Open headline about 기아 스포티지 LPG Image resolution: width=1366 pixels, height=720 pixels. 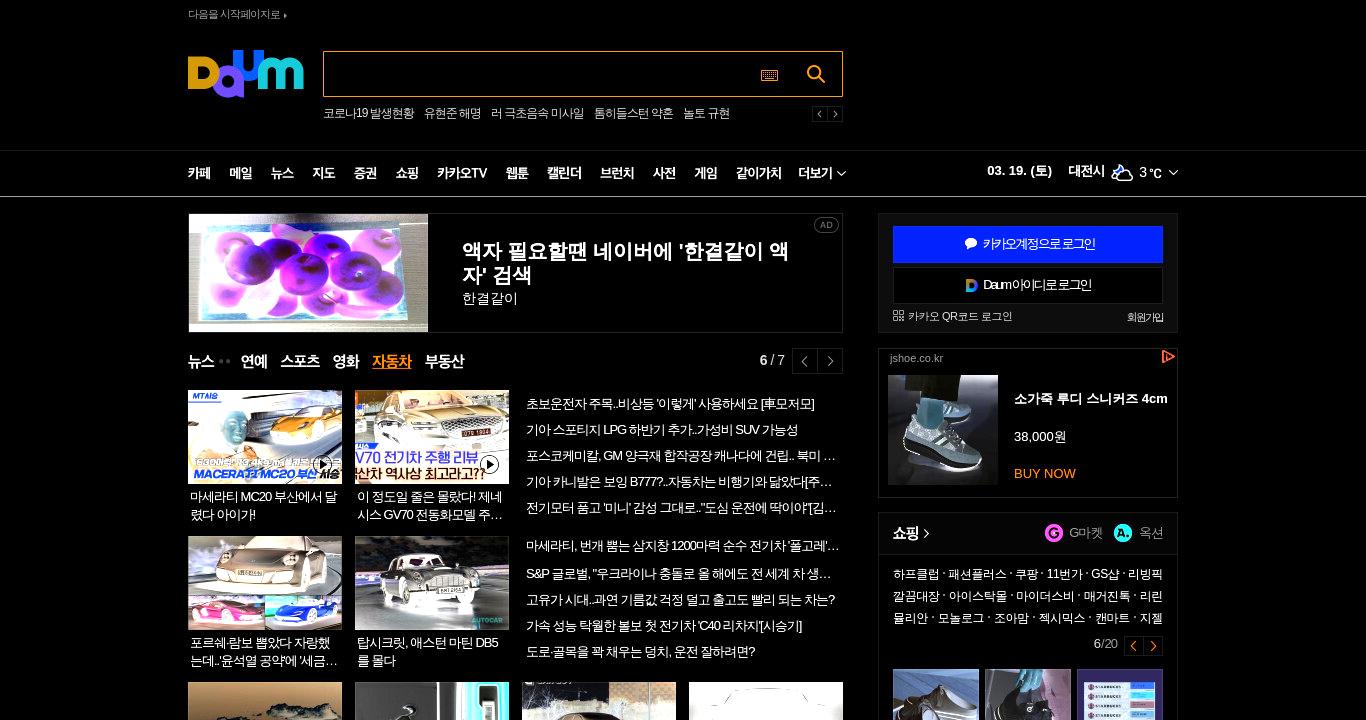pyautogui.click(x=662, y=430)
